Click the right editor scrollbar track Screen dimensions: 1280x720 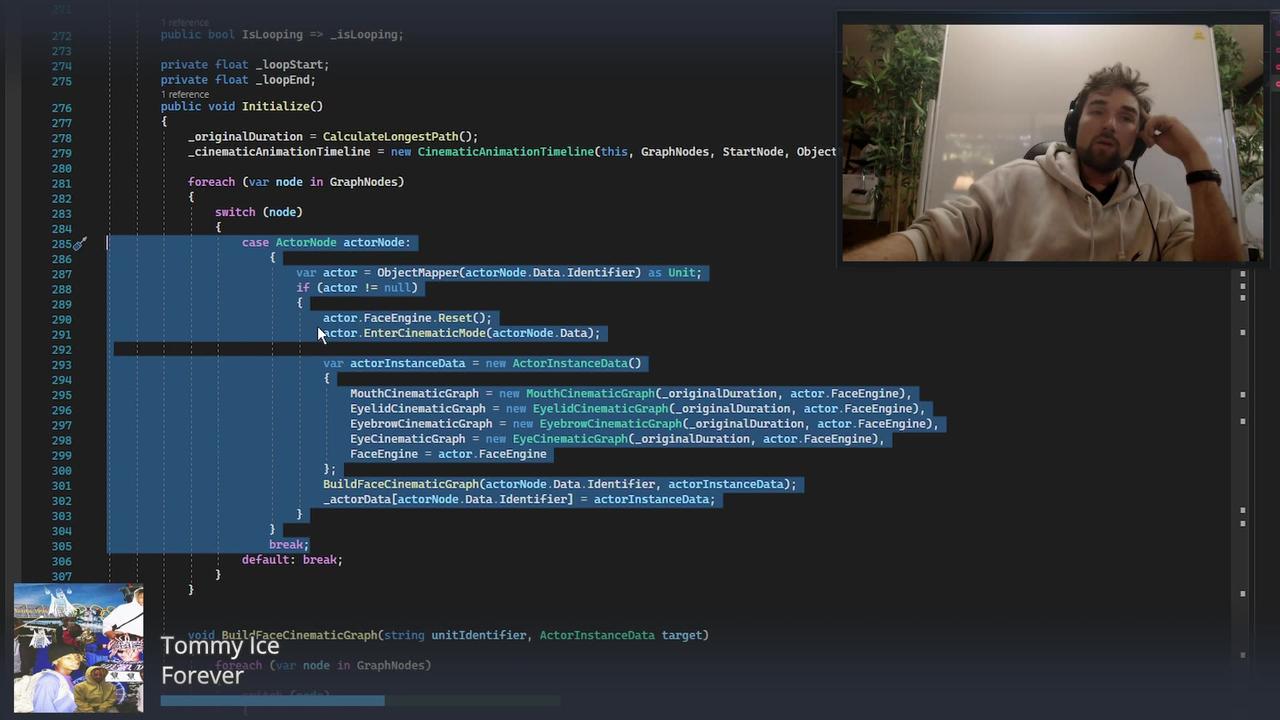tap(1242, 450)
